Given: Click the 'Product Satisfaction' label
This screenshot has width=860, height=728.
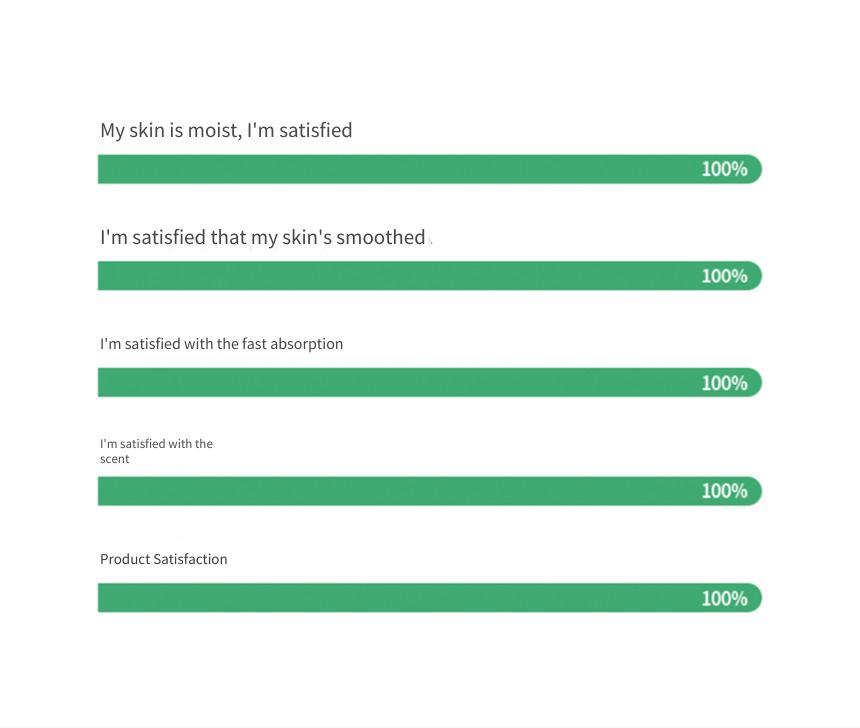Looking at the screenshot, I should (163, 559).
